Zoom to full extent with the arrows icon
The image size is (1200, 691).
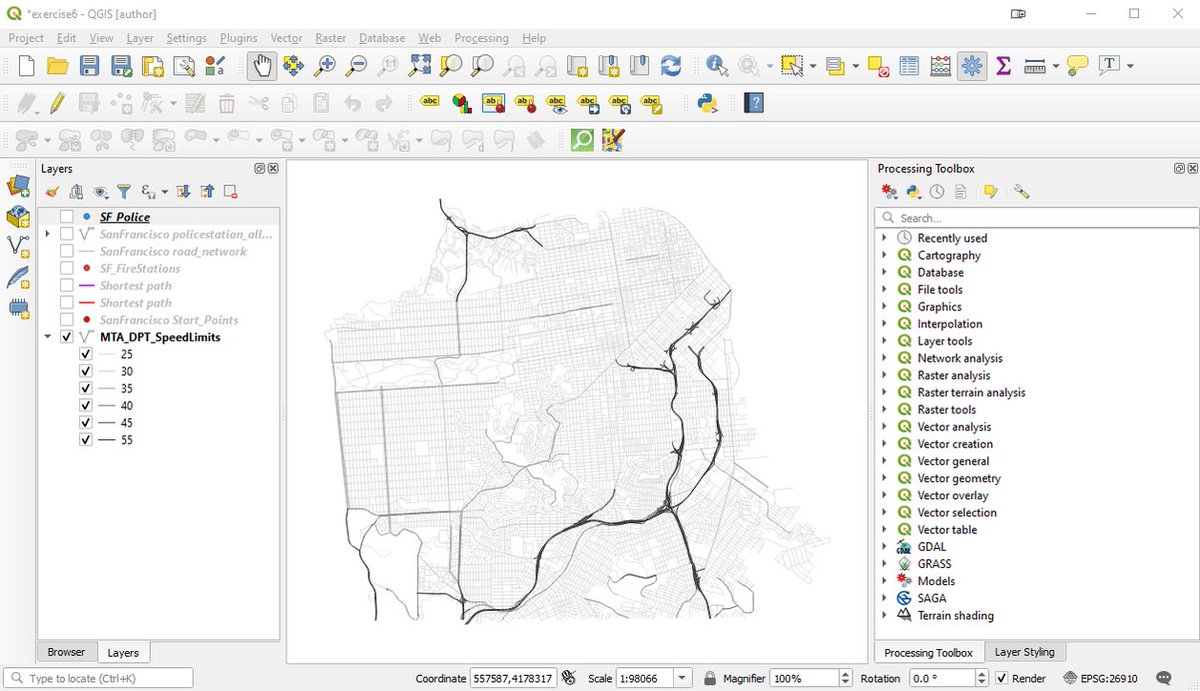(x=420, y=66)
